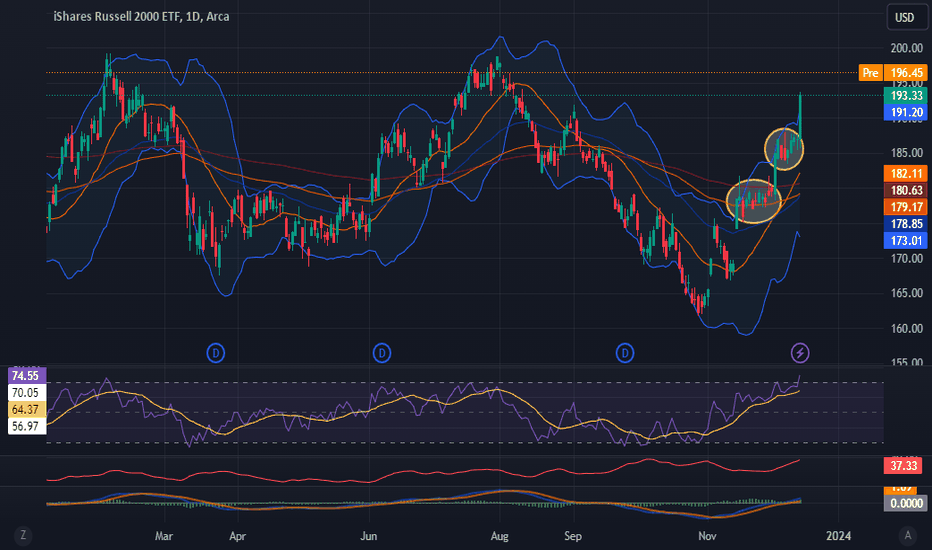Click the 178.85 blue price label
The width and height of the screenshot is (932, 550).
point(905,224)
